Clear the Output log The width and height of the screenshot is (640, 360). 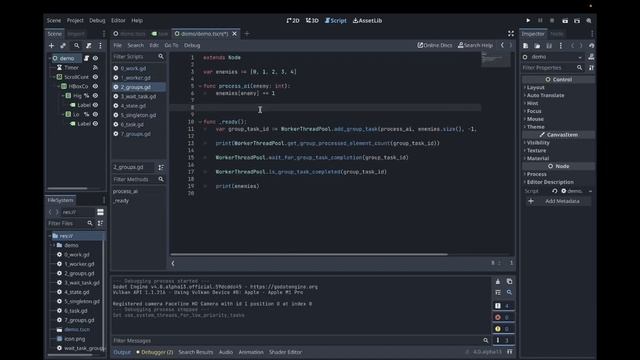point(498,282)
